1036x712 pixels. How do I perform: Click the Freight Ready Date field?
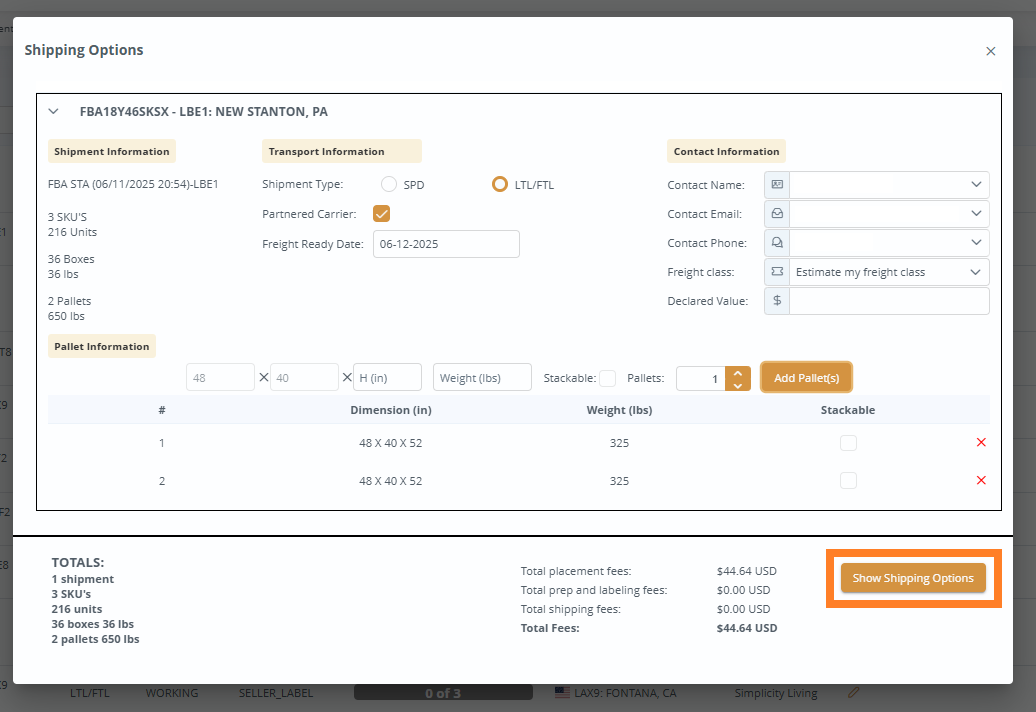(446, 244)
